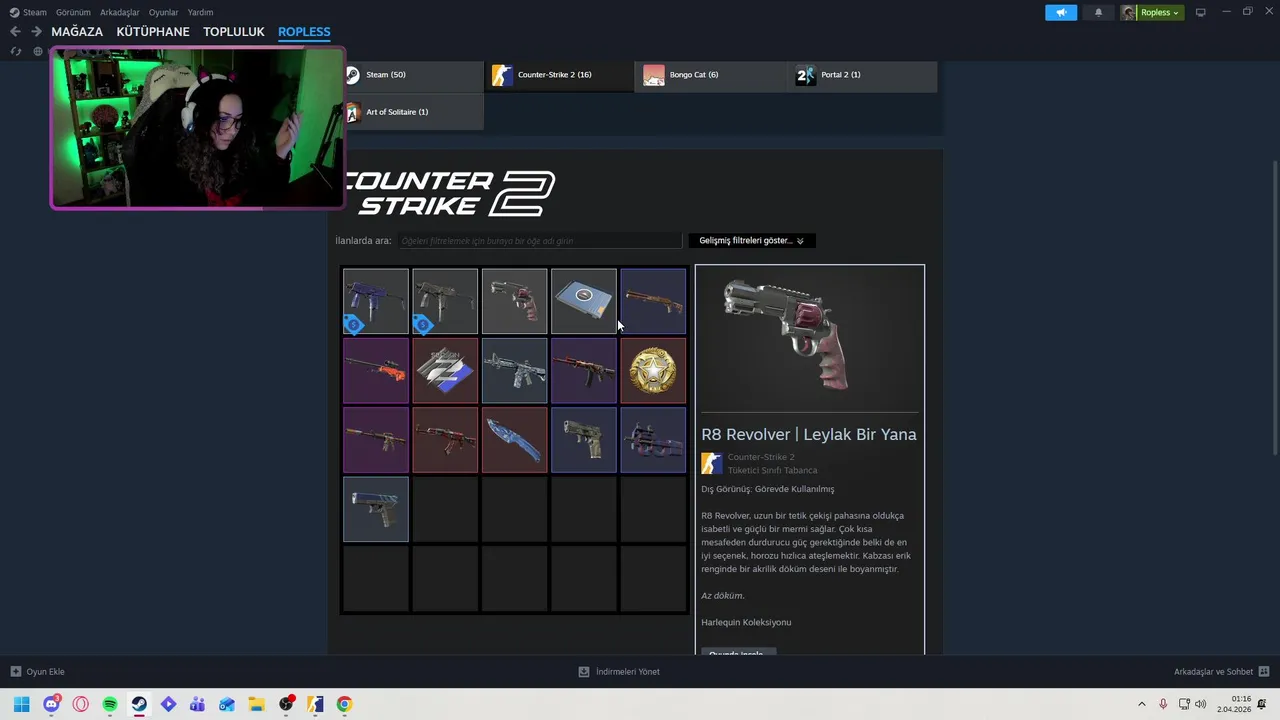
Task: Click the announcements megaphone button
Action: [1061, 12]
